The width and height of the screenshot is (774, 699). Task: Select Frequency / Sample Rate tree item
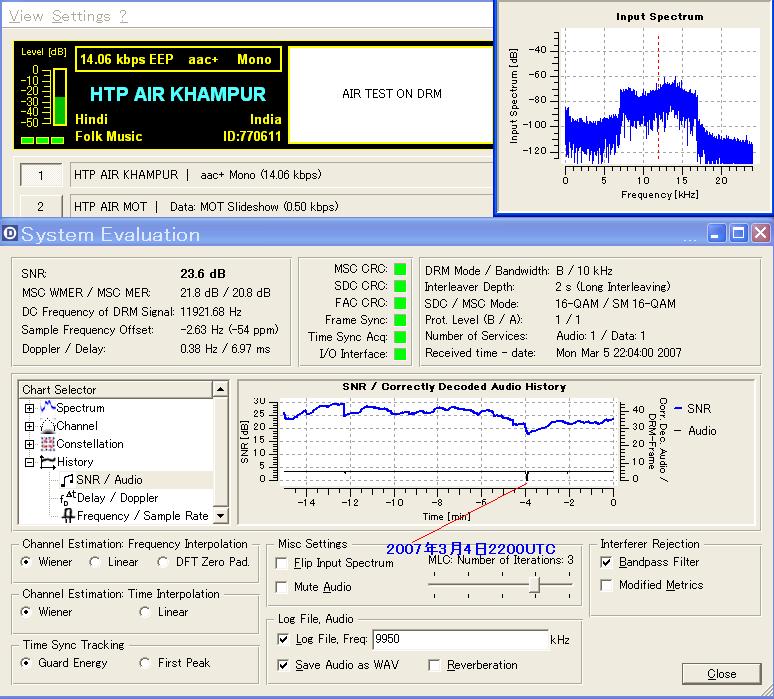143,516
